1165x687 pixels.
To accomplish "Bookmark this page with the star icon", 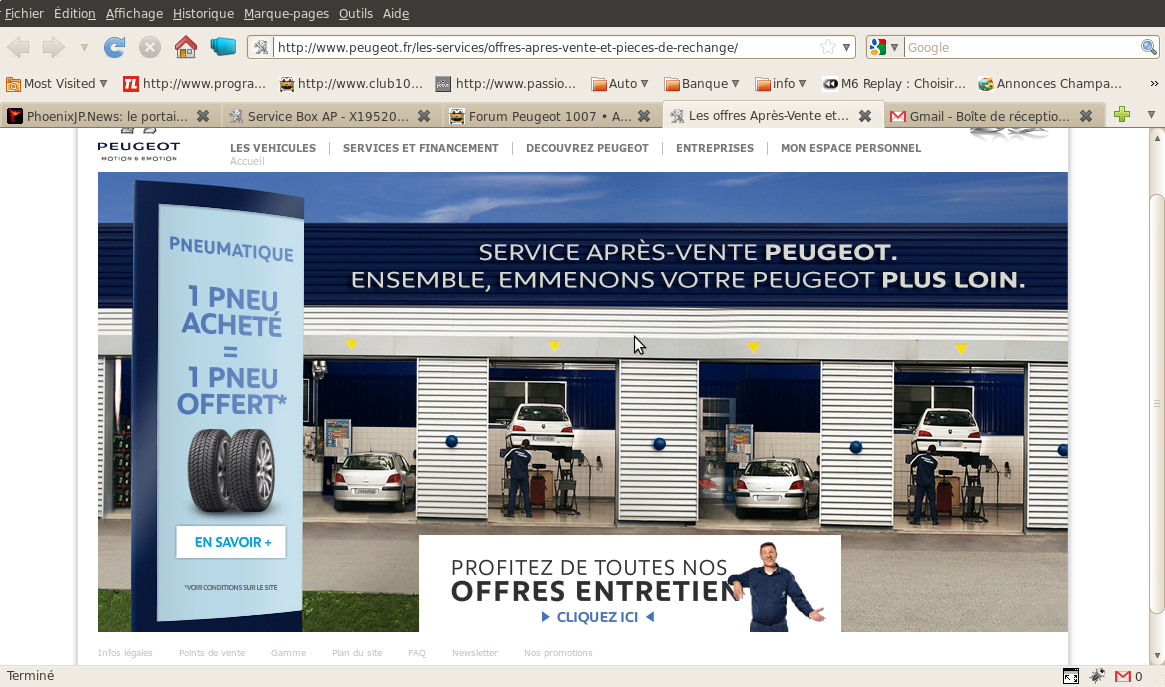I will coord(828,48).
